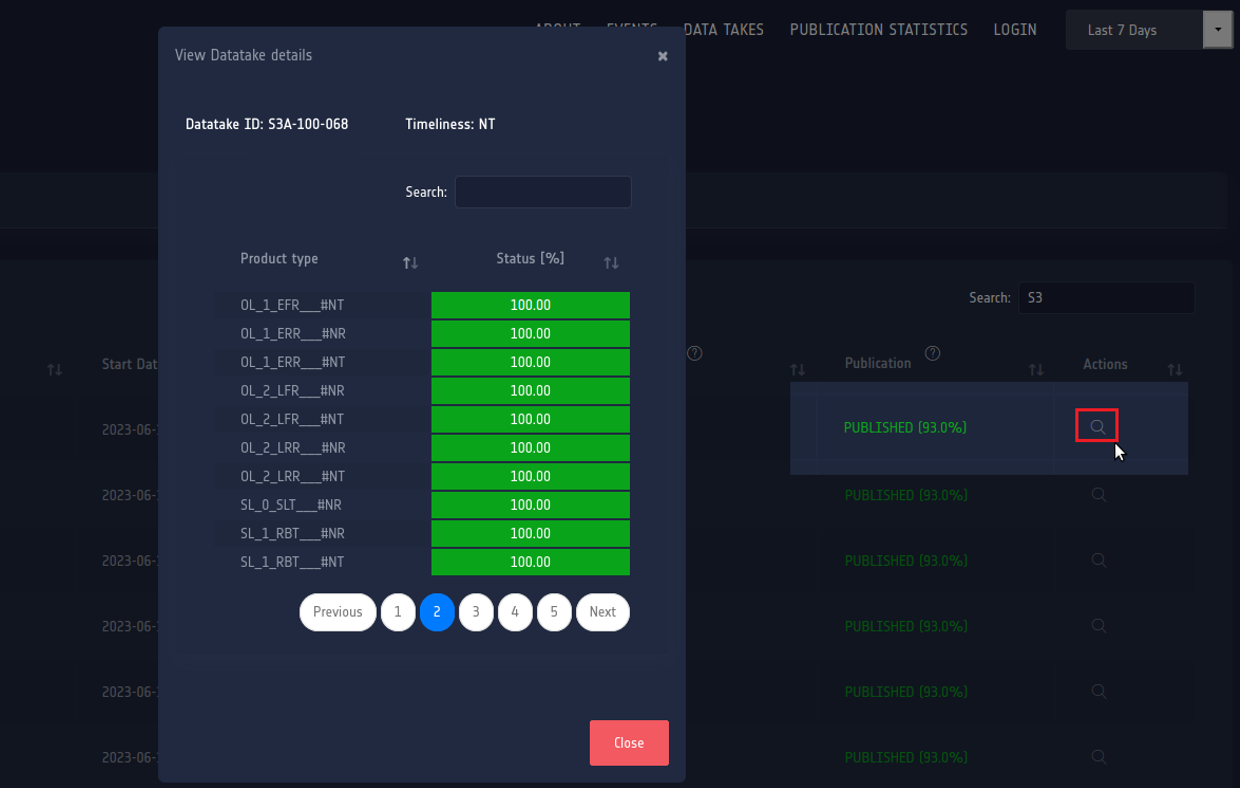Go to Previous page of product list
Screen dimensions: 1240x788
338,612
